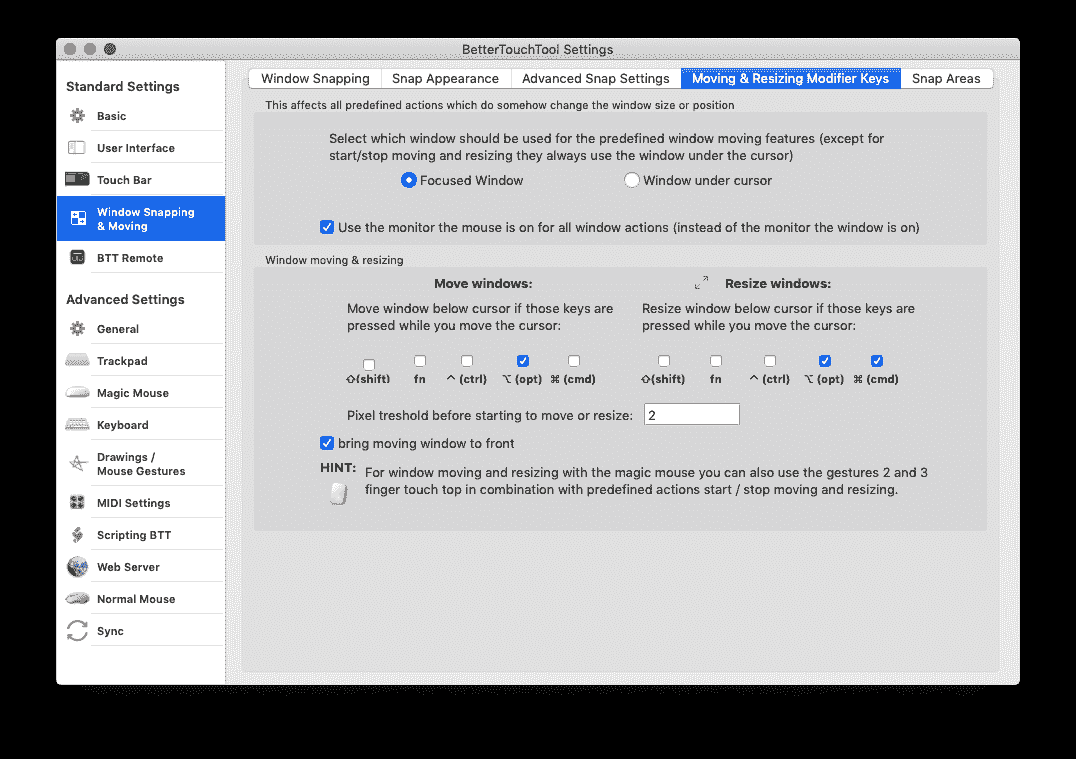Open the Window Snapping tab
1076x759 pixels.
point(315,78)
